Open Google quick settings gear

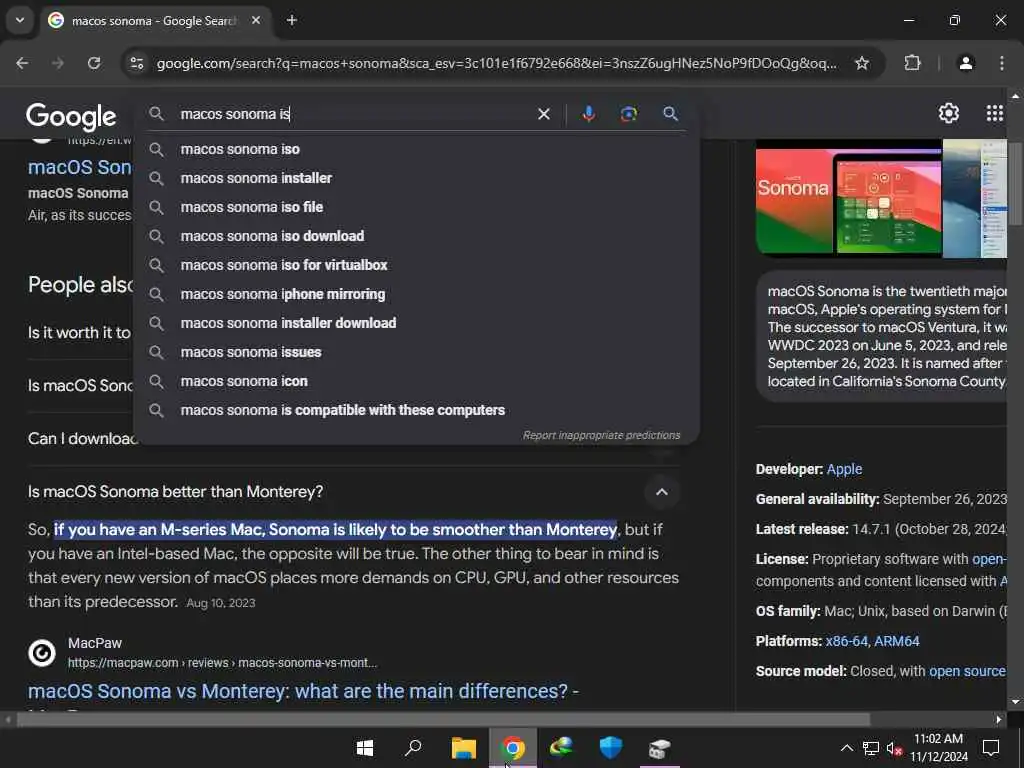point(948,114)
